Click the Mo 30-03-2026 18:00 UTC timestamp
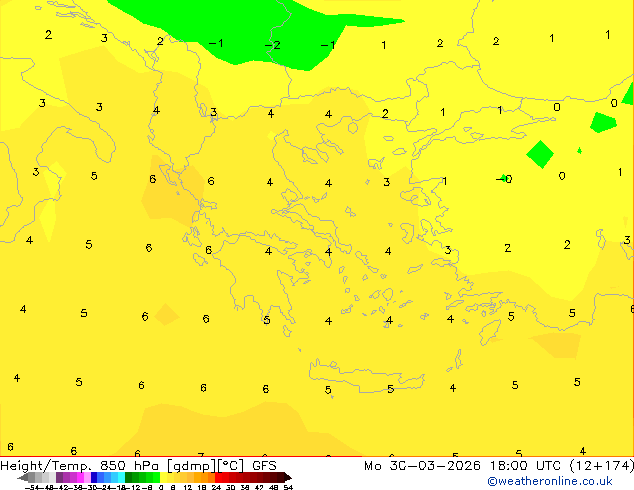The image size is (634, 490). (465, 466)
